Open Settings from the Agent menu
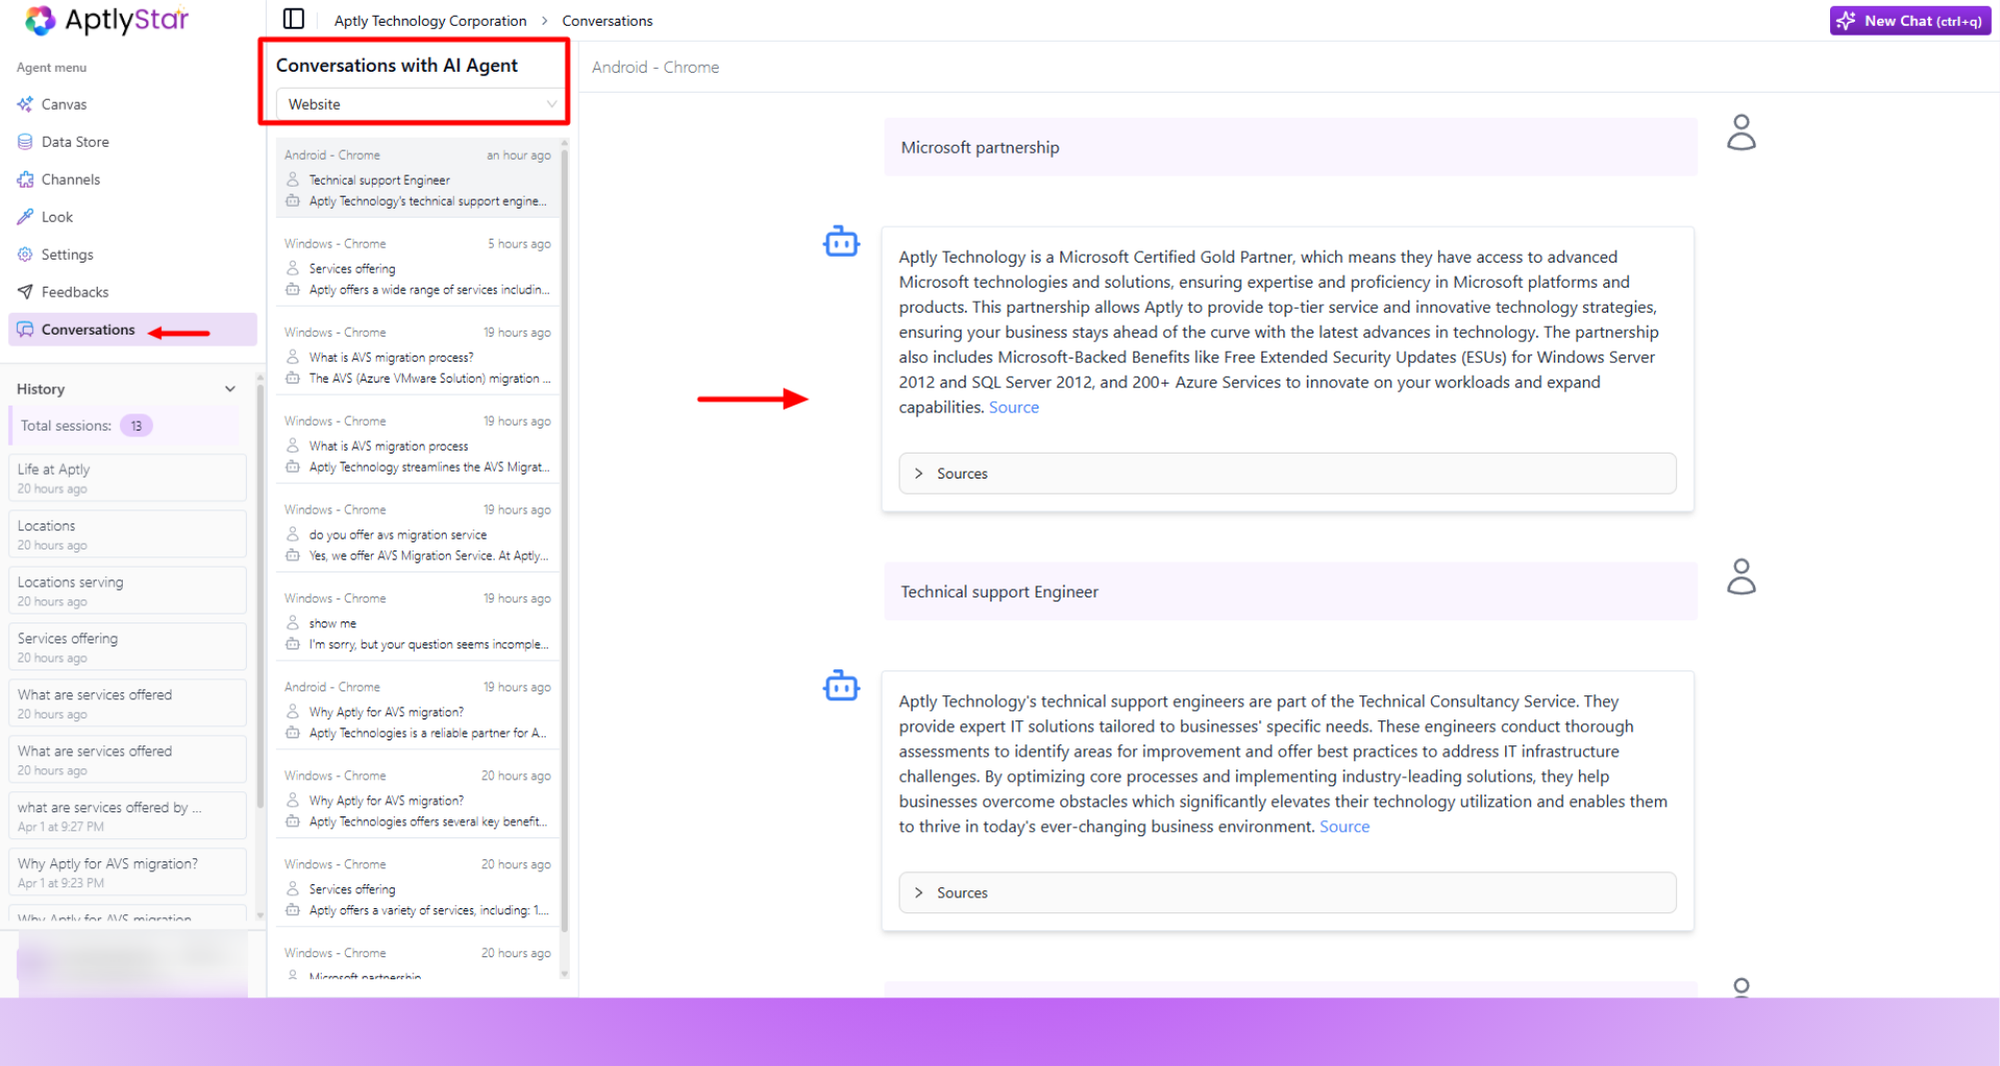This screenshot has height=1066, width=2000. pos(67,254)
